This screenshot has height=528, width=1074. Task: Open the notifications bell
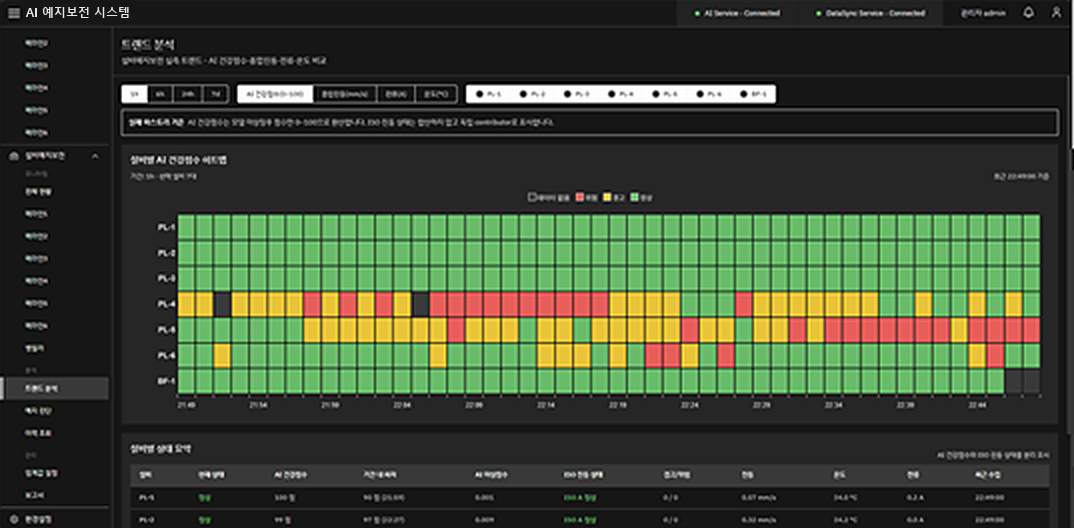click(x=1029, y=13)
